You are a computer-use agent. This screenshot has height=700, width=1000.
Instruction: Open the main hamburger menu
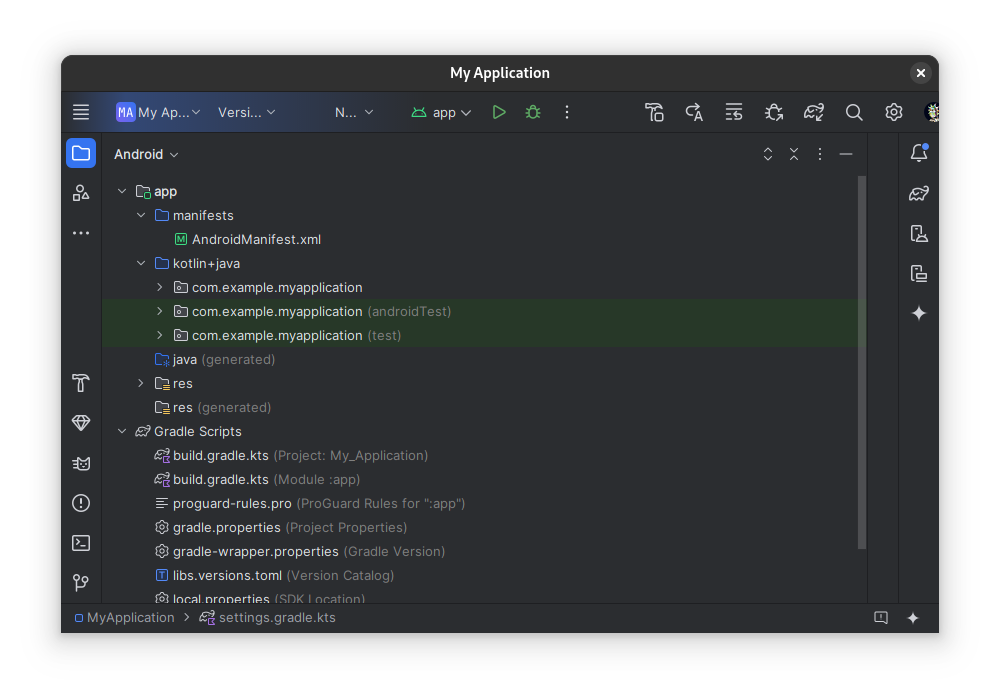click(81, 112)
